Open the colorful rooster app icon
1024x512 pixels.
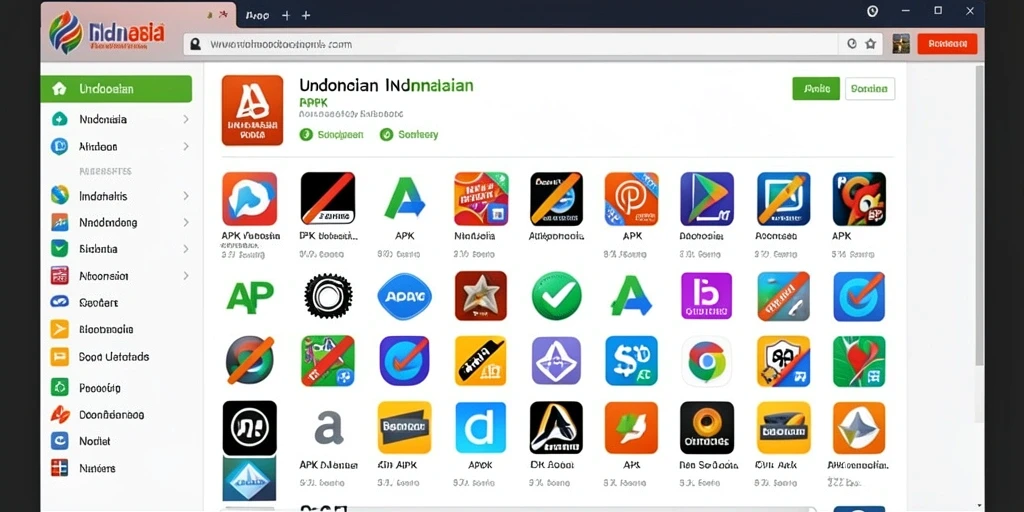(x=859, y=199)
